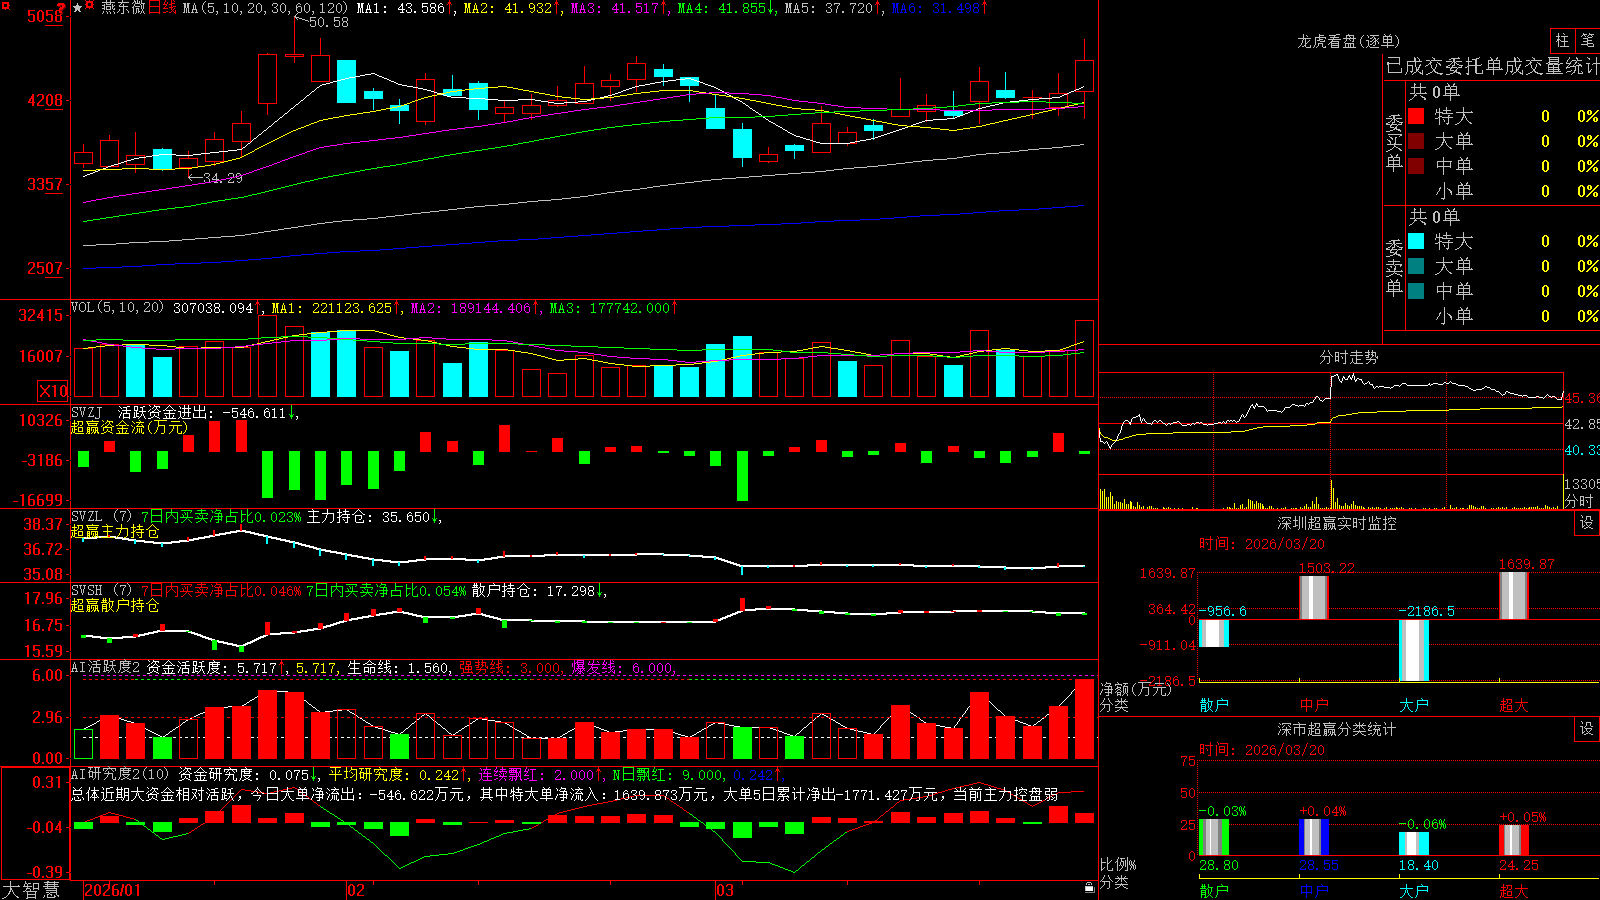Click the 24.25 超大 percentage bar
1600x900 pixels.
(1514, 840)
